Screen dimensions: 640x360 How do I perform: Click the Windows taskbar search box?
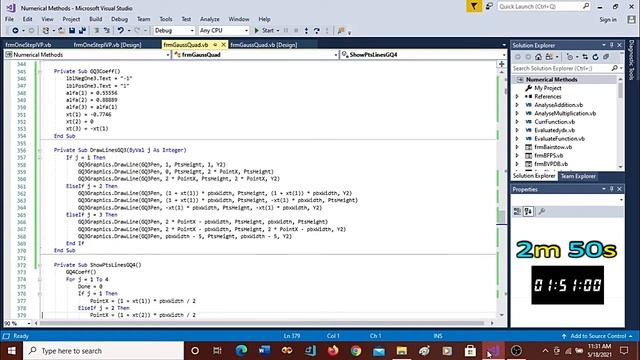pyautogui.click(x=104, y=351)
